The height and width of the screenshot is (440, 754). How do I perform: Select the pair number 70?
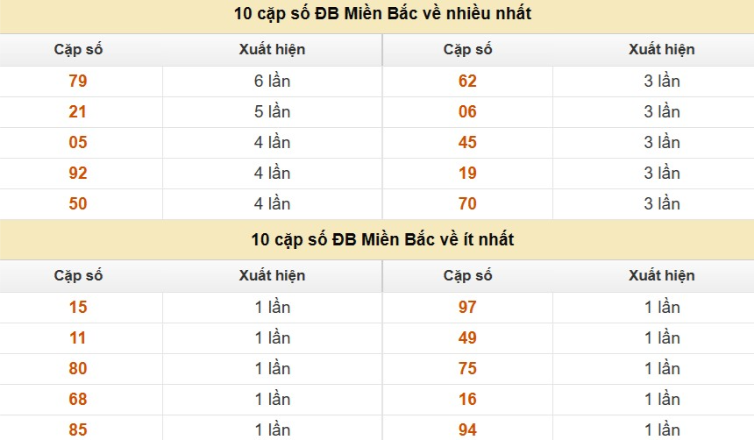click(468, 204)
